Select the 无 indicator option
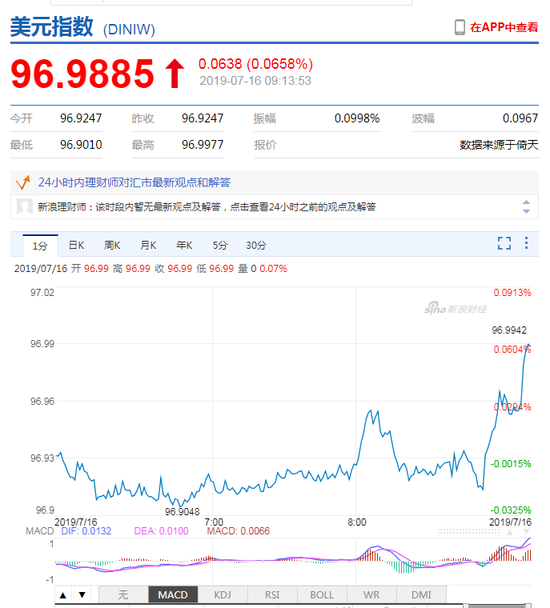Image resolution: width=550 pixels, height=608 pixels. [x=123, y=594]
